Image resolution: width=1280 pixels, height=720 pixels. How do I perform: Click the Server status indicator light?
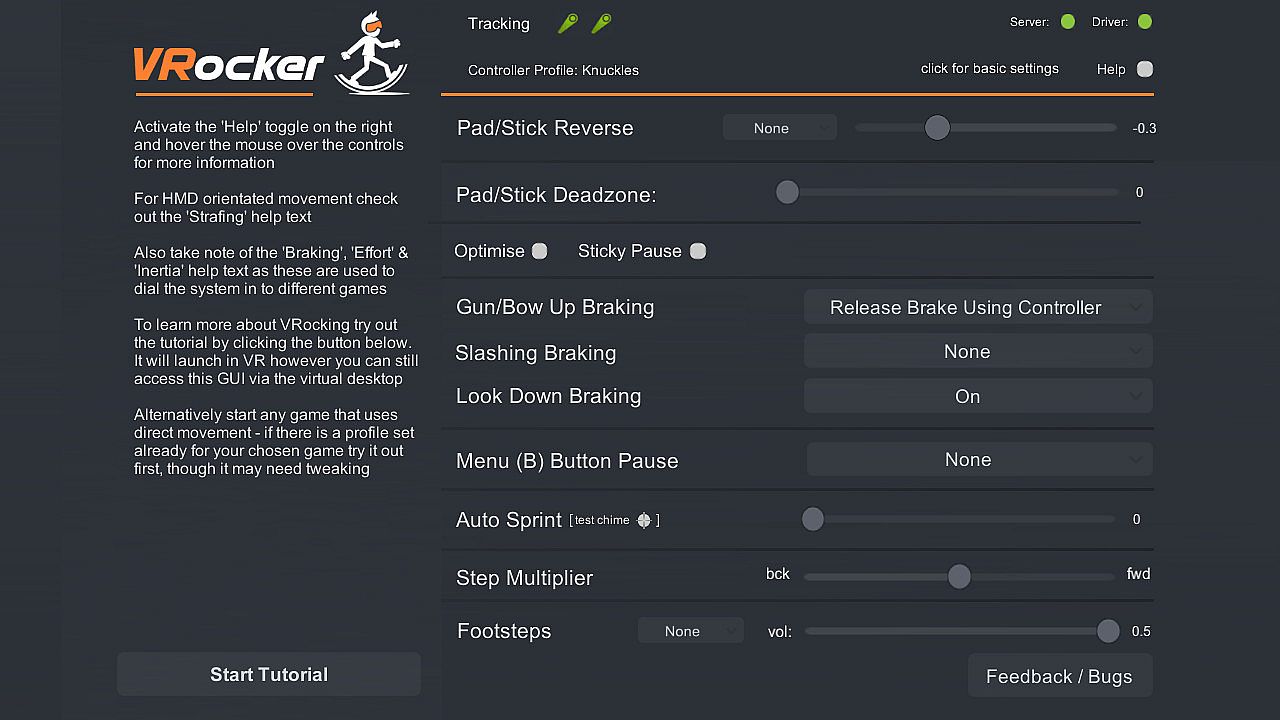[x=1068, y=22]
